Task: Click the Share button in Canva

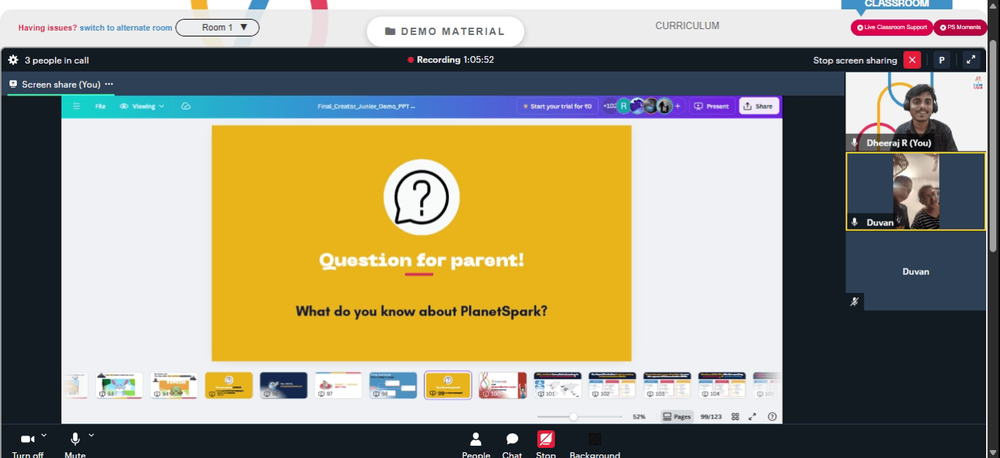Action: 758,107
